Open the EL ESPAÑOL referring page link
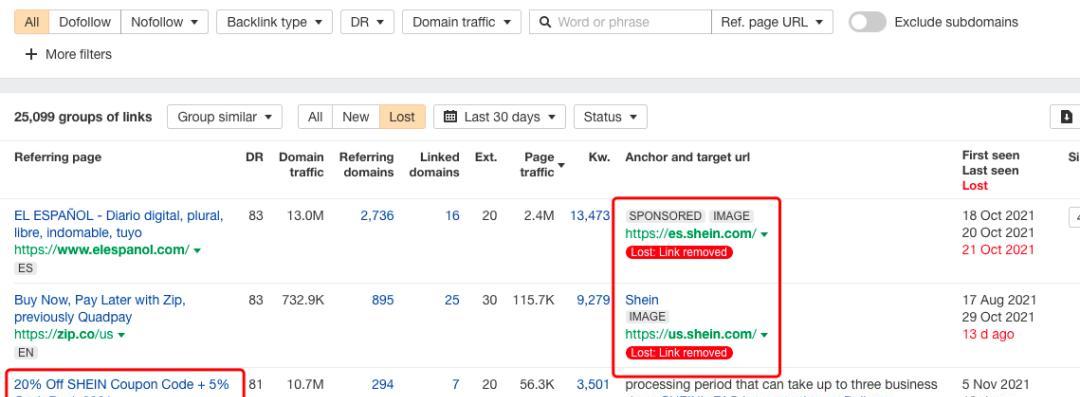The height and width of the screenshot is (397, 1080). tap(118, 224)
